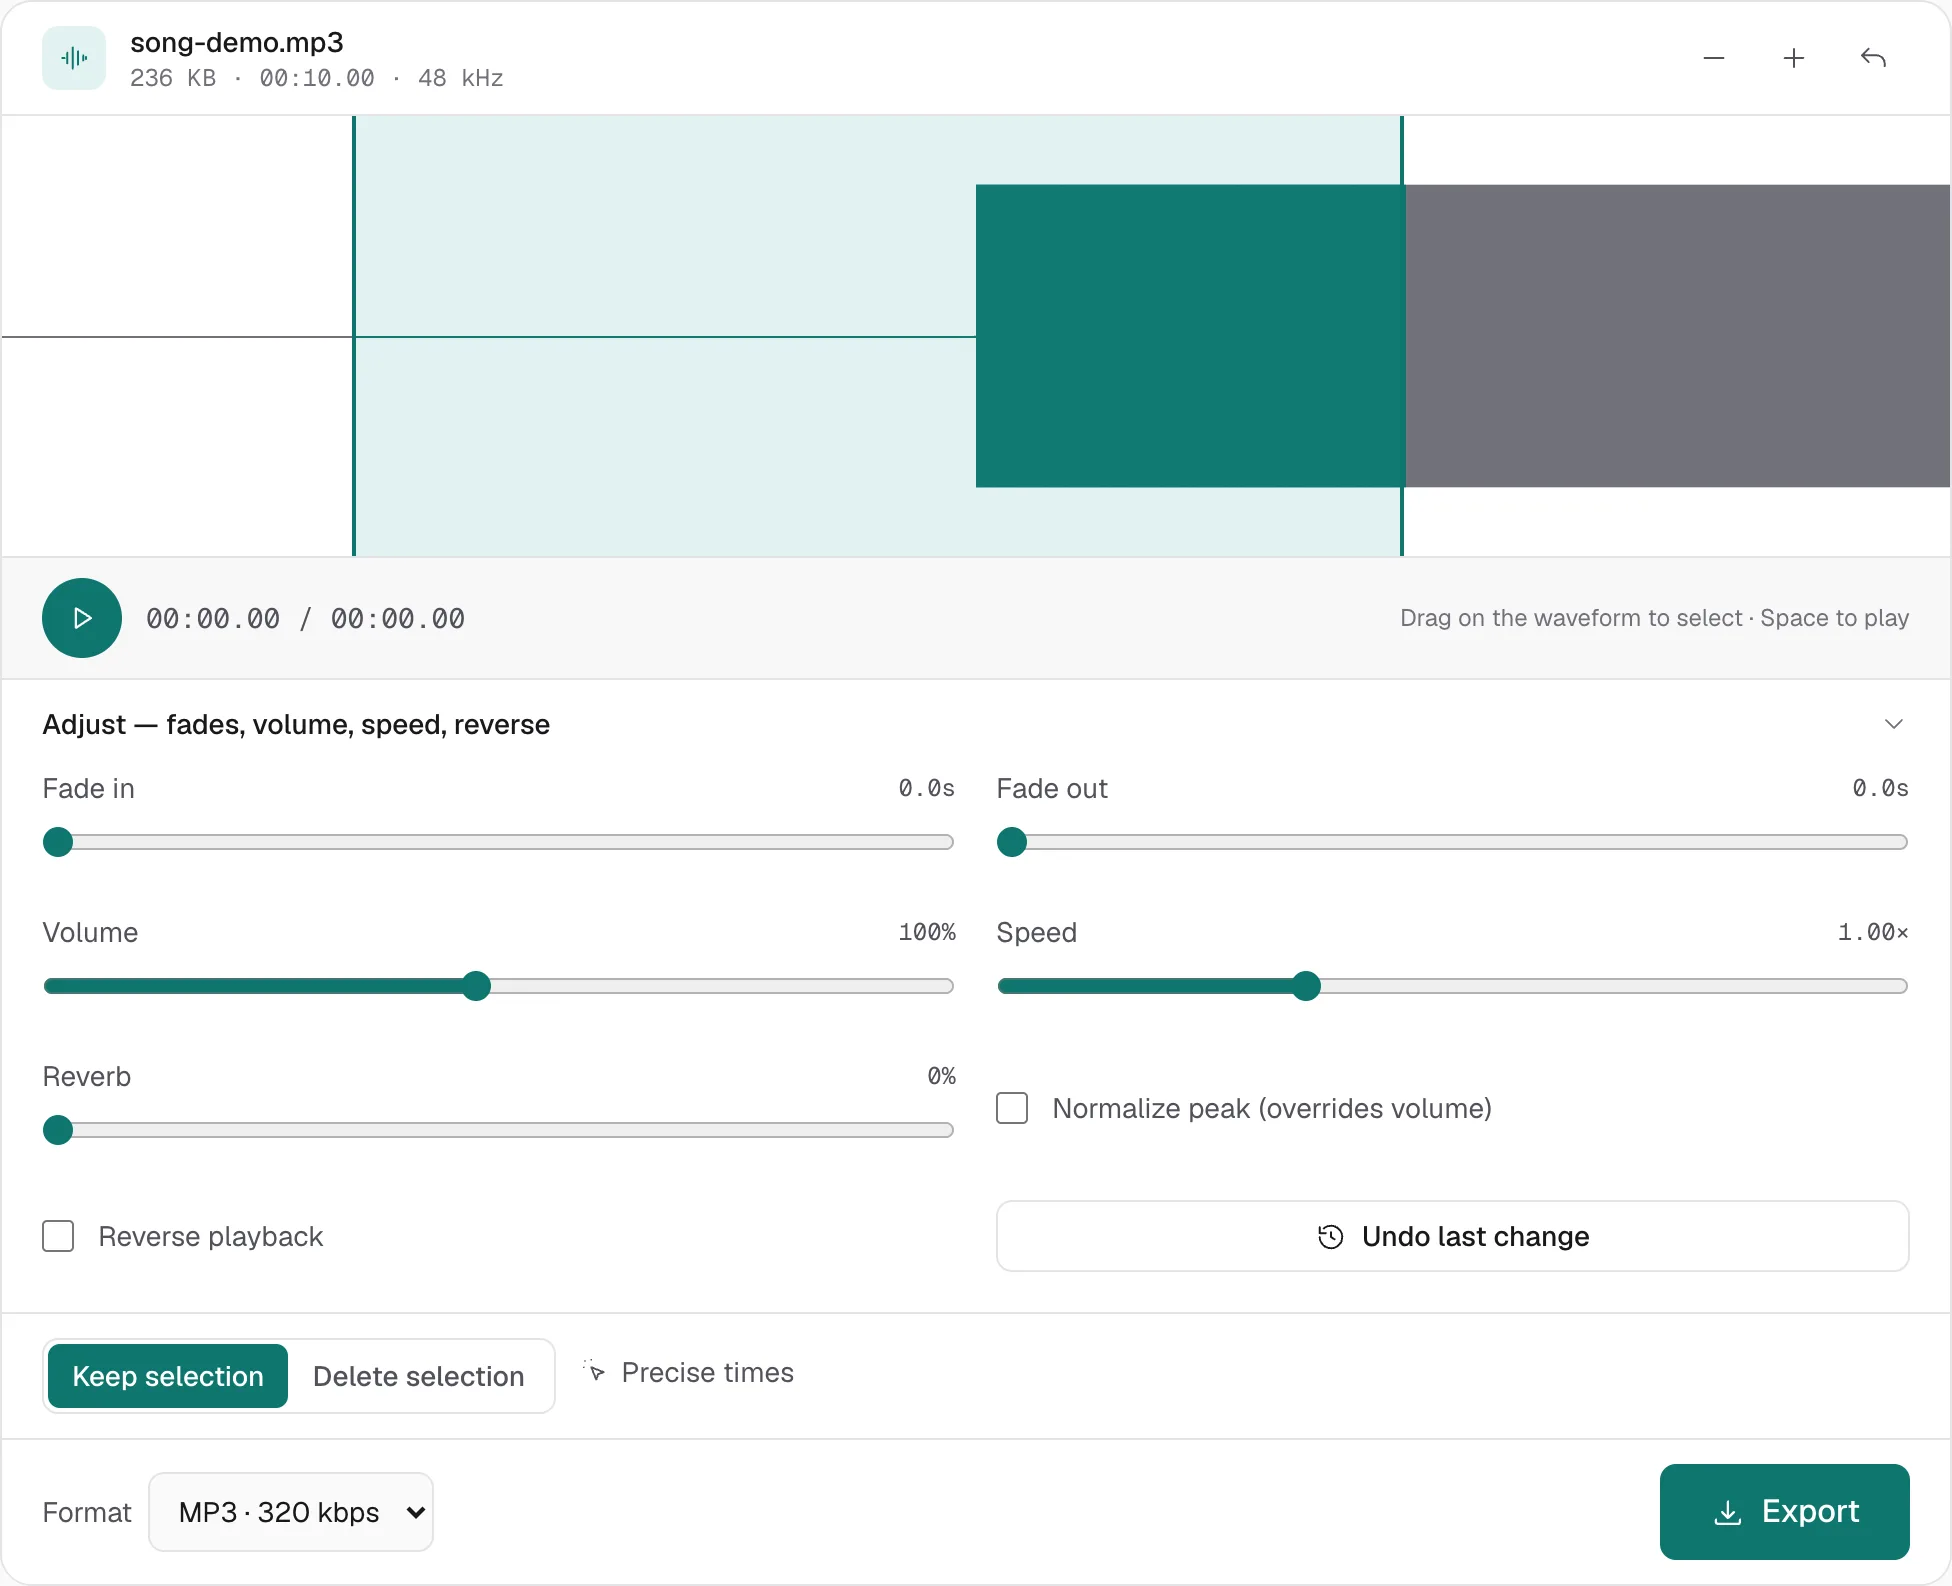
Task: Click the Volume 100% value
Action: coord(927,932)
